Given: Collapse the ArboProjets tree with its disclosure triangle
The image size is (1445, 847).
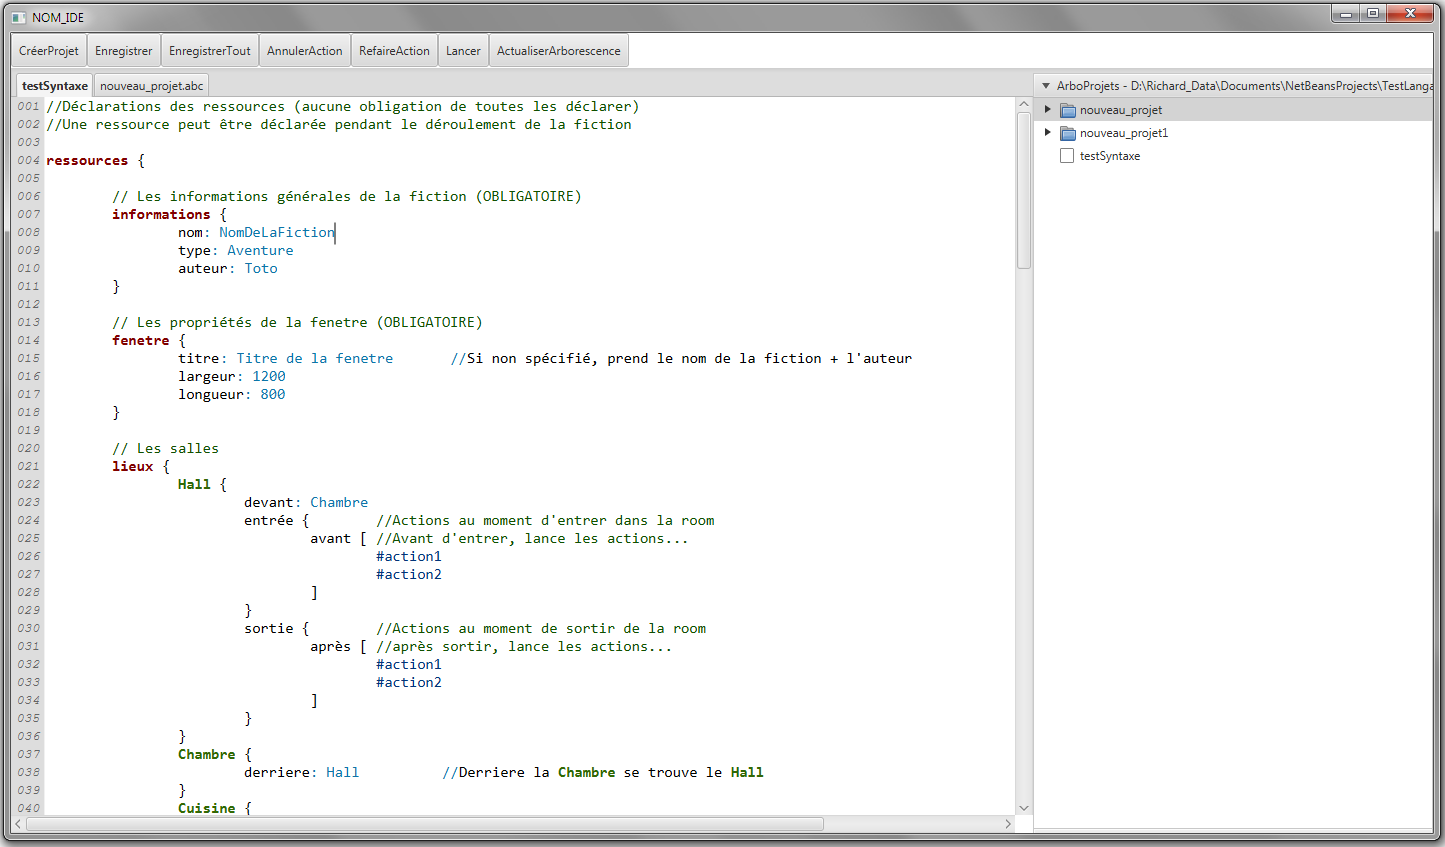Looking at the screenshot, I should point(1044,85).
